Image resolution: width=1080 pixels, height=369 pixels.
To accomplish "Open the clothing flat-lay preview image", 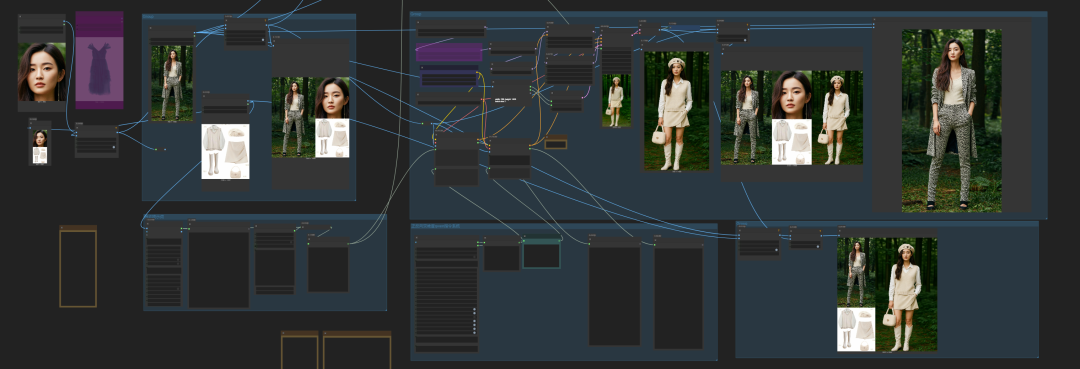I will [x=225, y=151].
